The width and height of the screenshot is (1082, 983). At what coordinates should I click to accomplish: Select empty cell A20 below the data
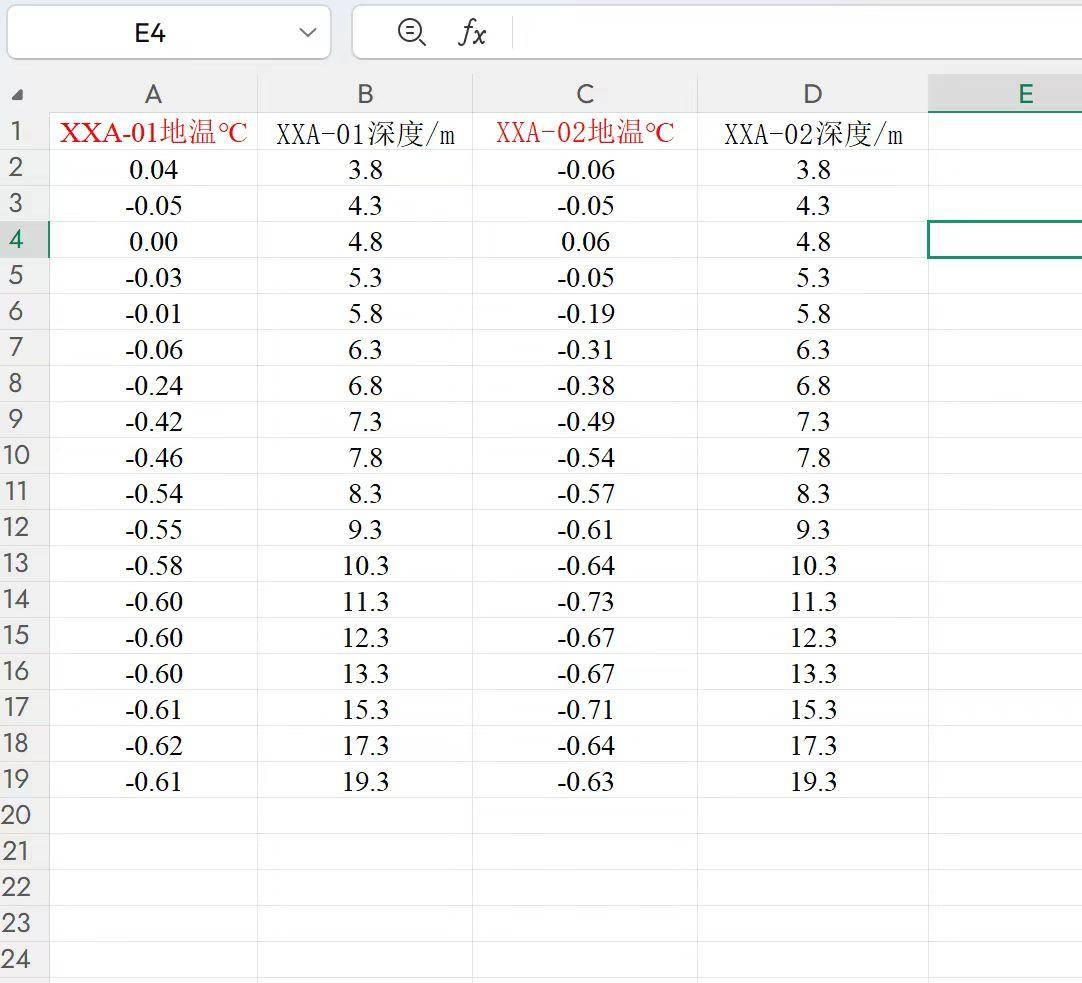point(153,815)
